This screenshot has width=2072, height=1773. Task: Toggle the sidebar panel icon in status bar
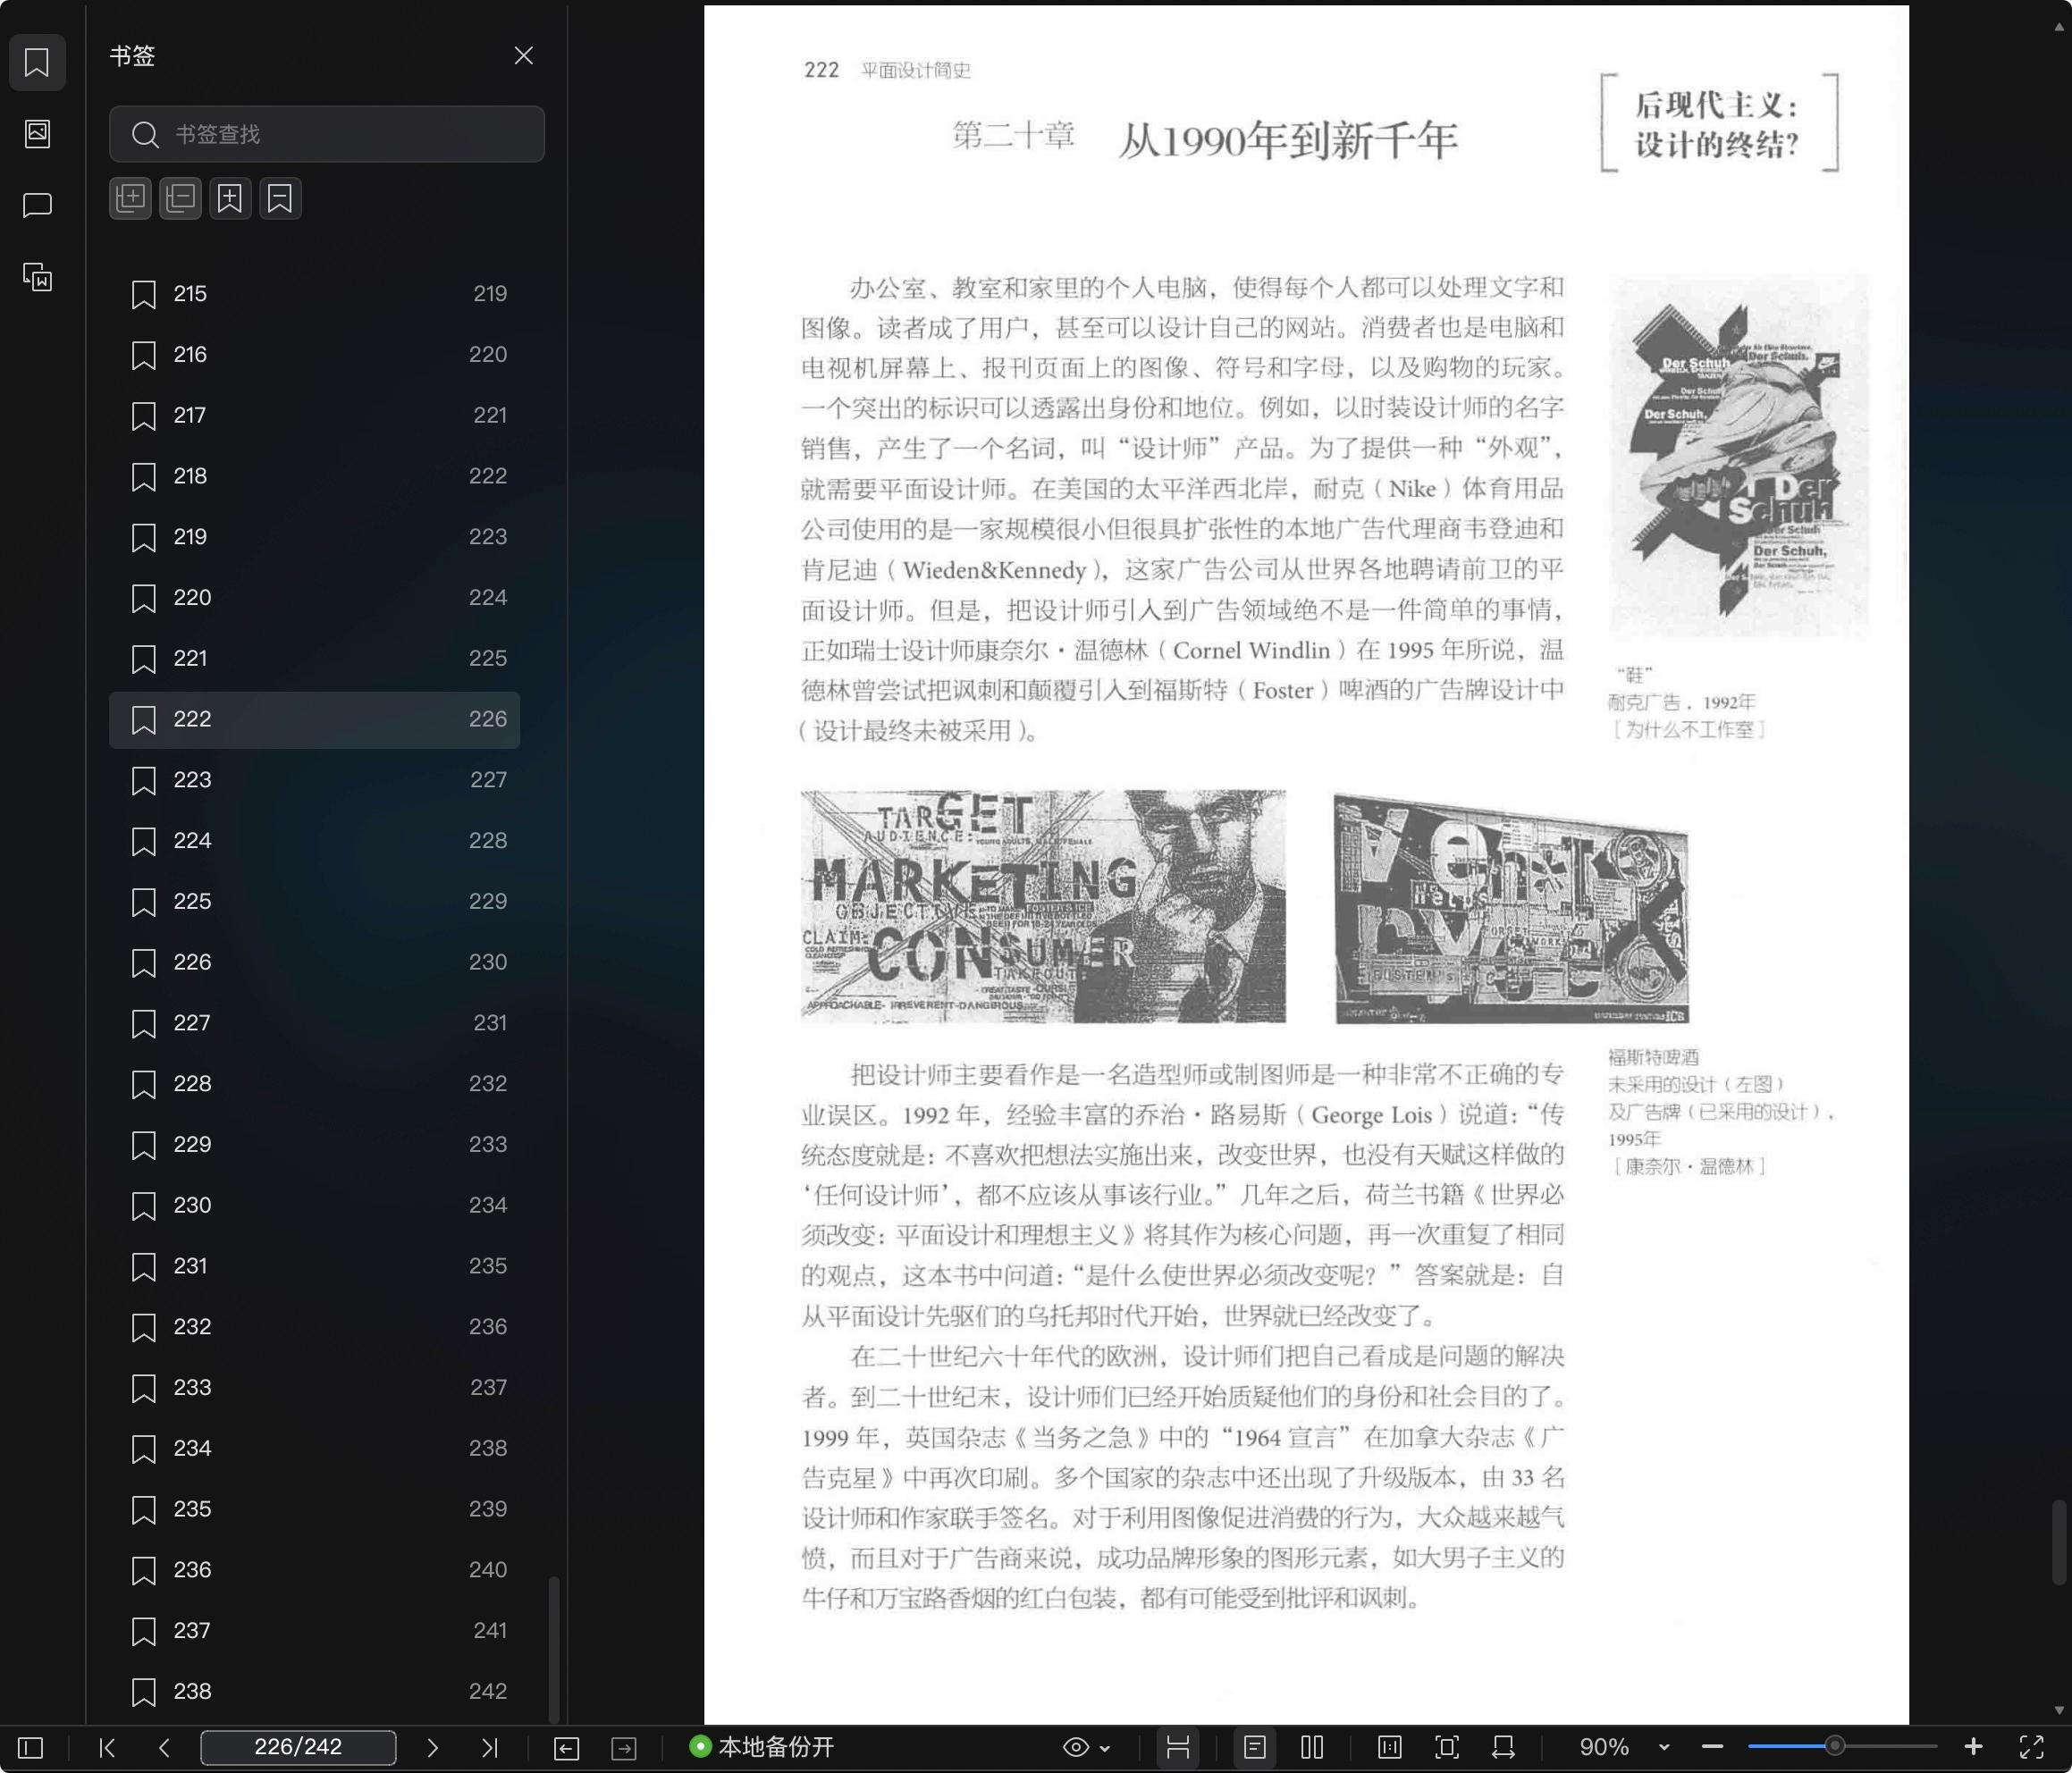click(31, 1748)
